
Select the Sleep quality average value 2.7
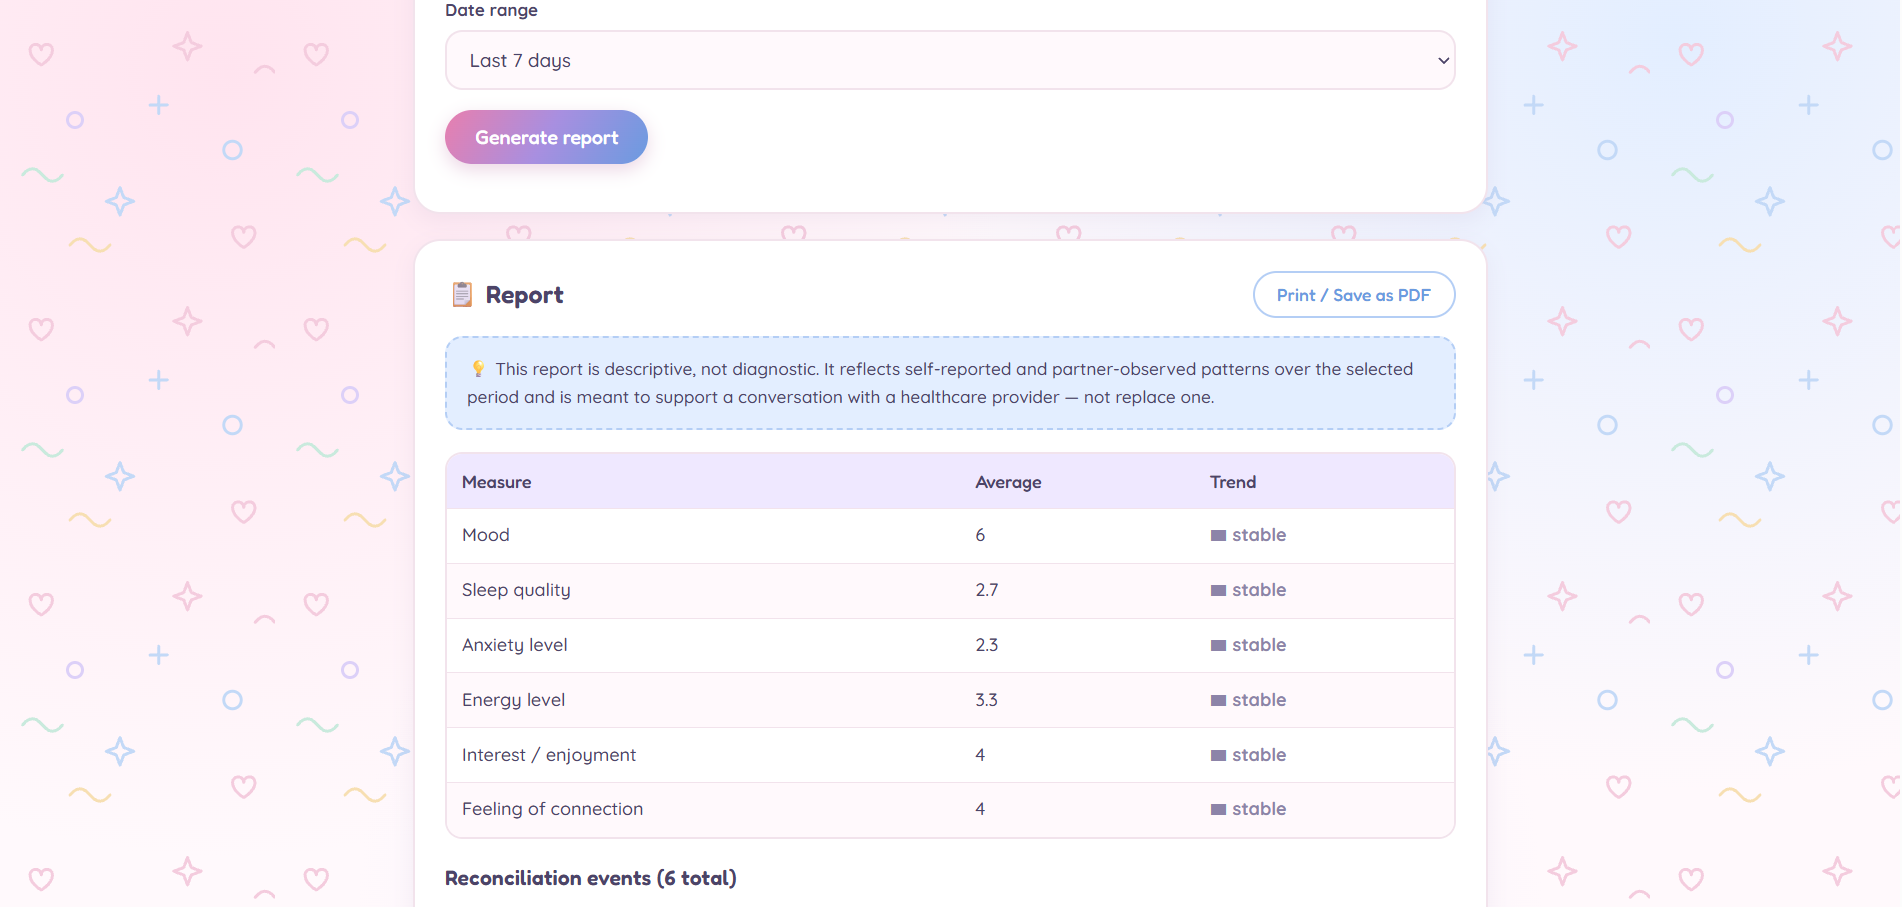[x=987, y=590]
